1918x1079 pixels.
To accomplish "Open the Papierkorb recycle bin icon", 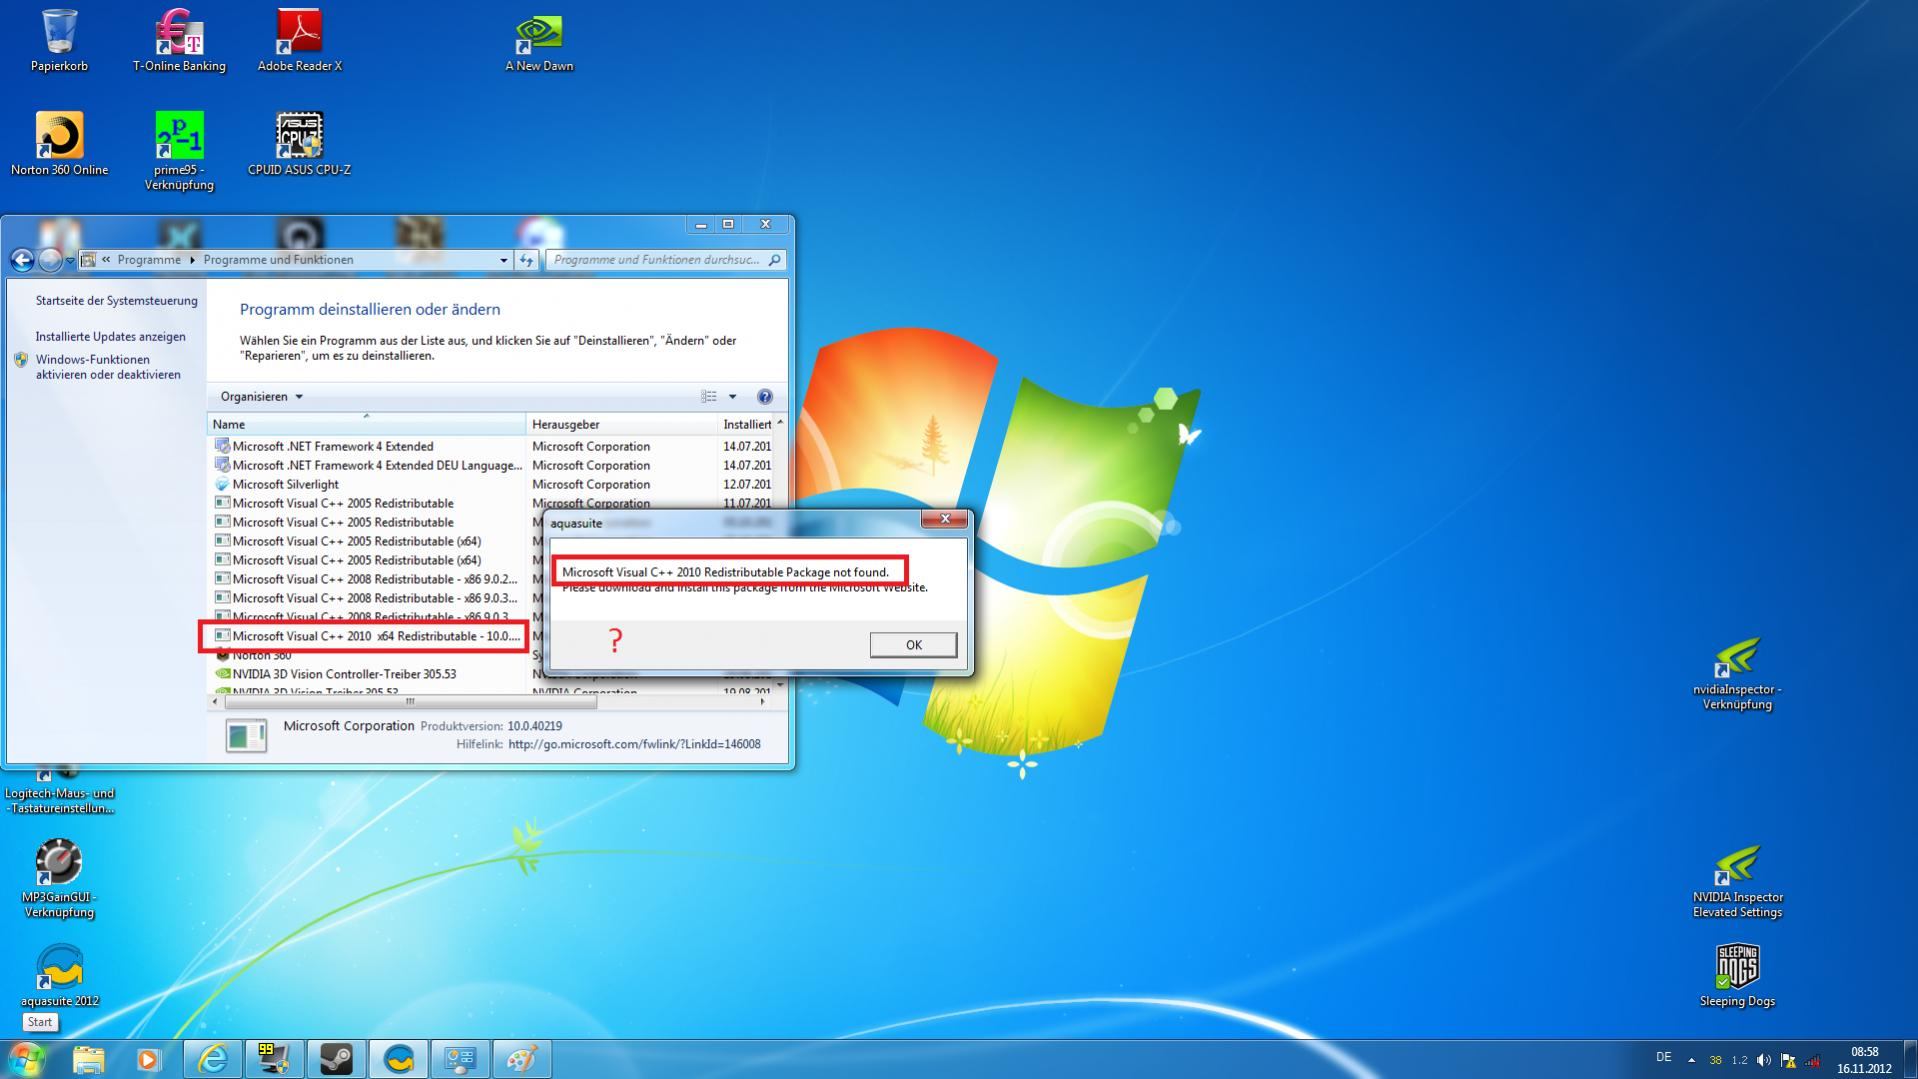I will [59, 40].
